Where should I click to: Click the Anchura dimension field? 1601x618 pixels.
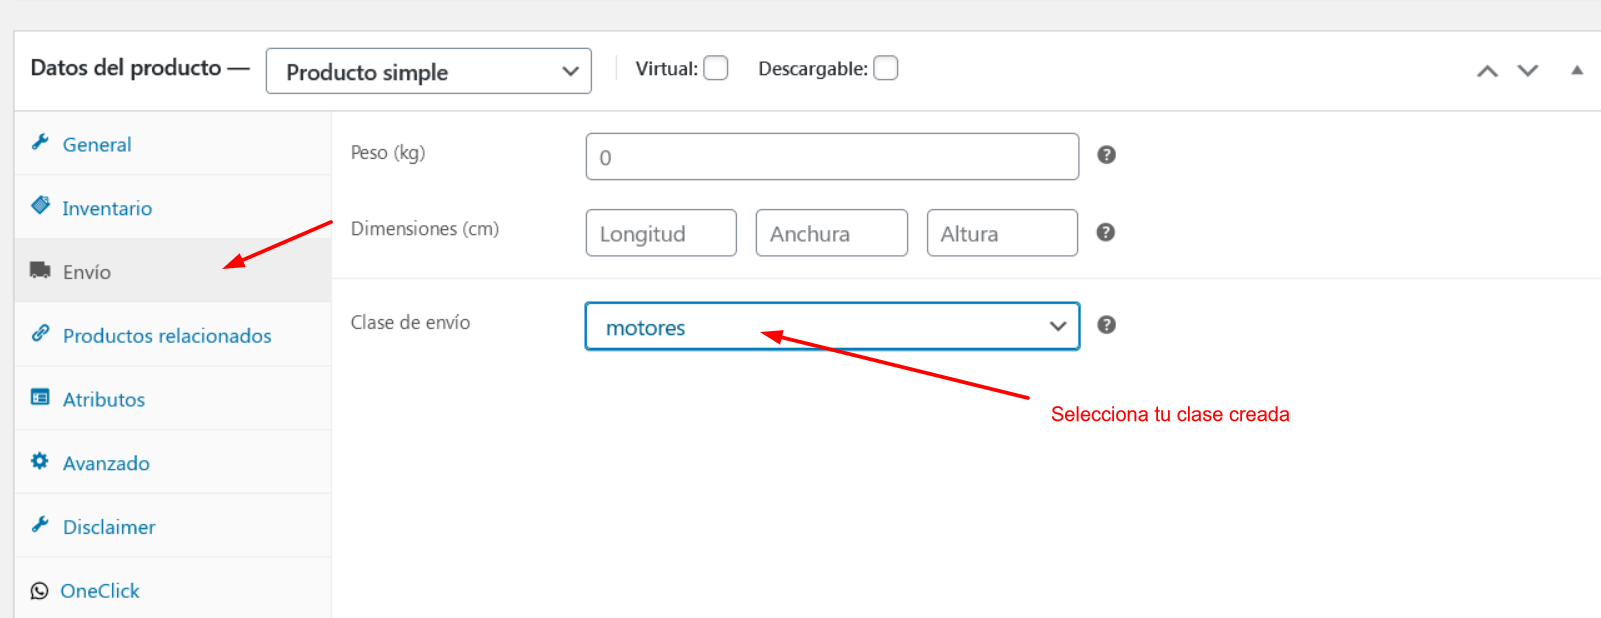pyautogui.click(x=832, y=233)
